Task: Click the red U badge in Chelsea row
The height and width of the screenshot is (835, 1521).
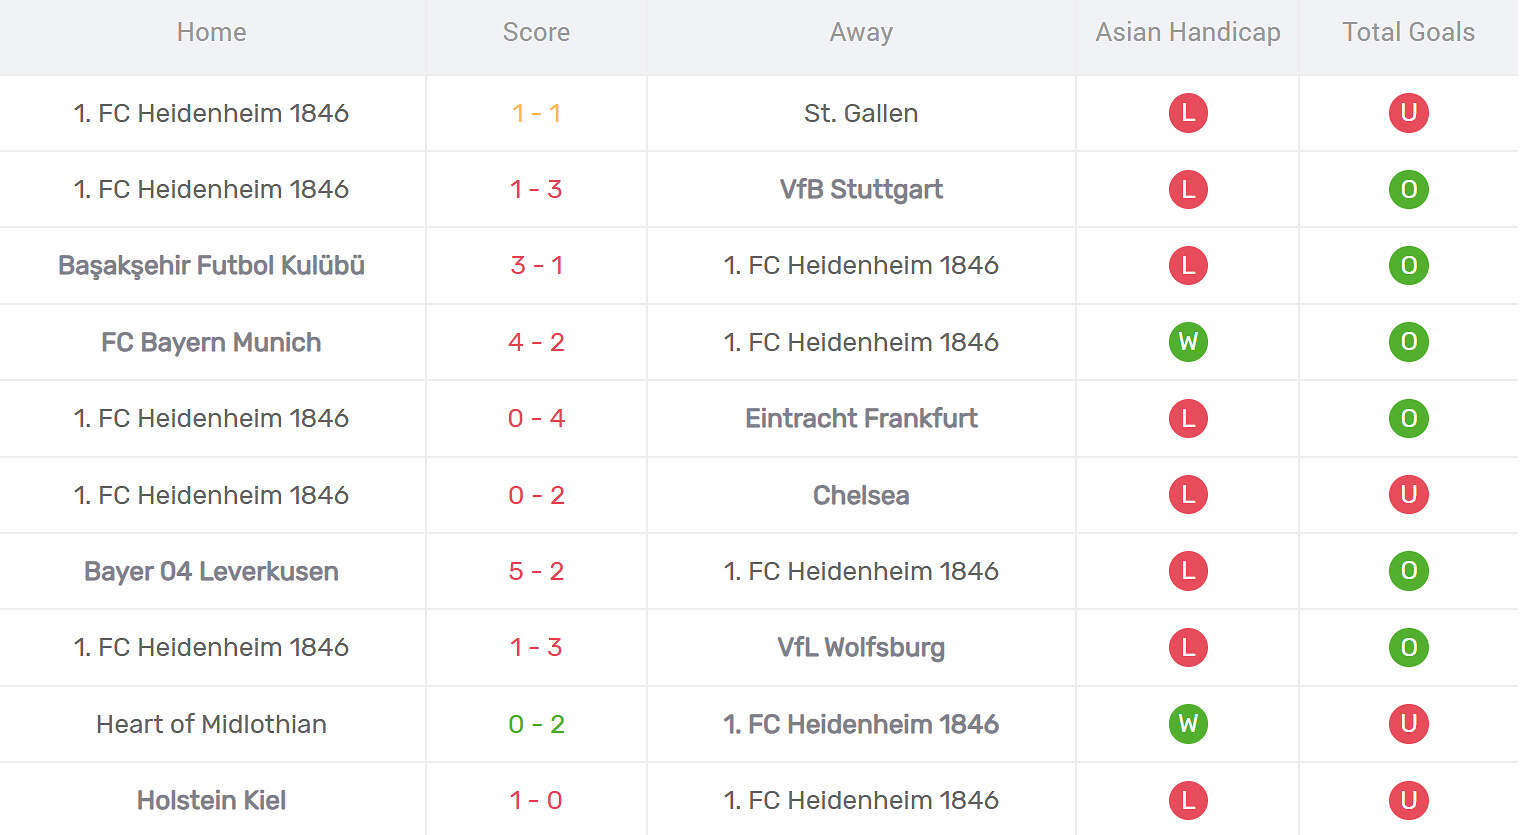Action: pyautogui.click(x=1408, y=495)
